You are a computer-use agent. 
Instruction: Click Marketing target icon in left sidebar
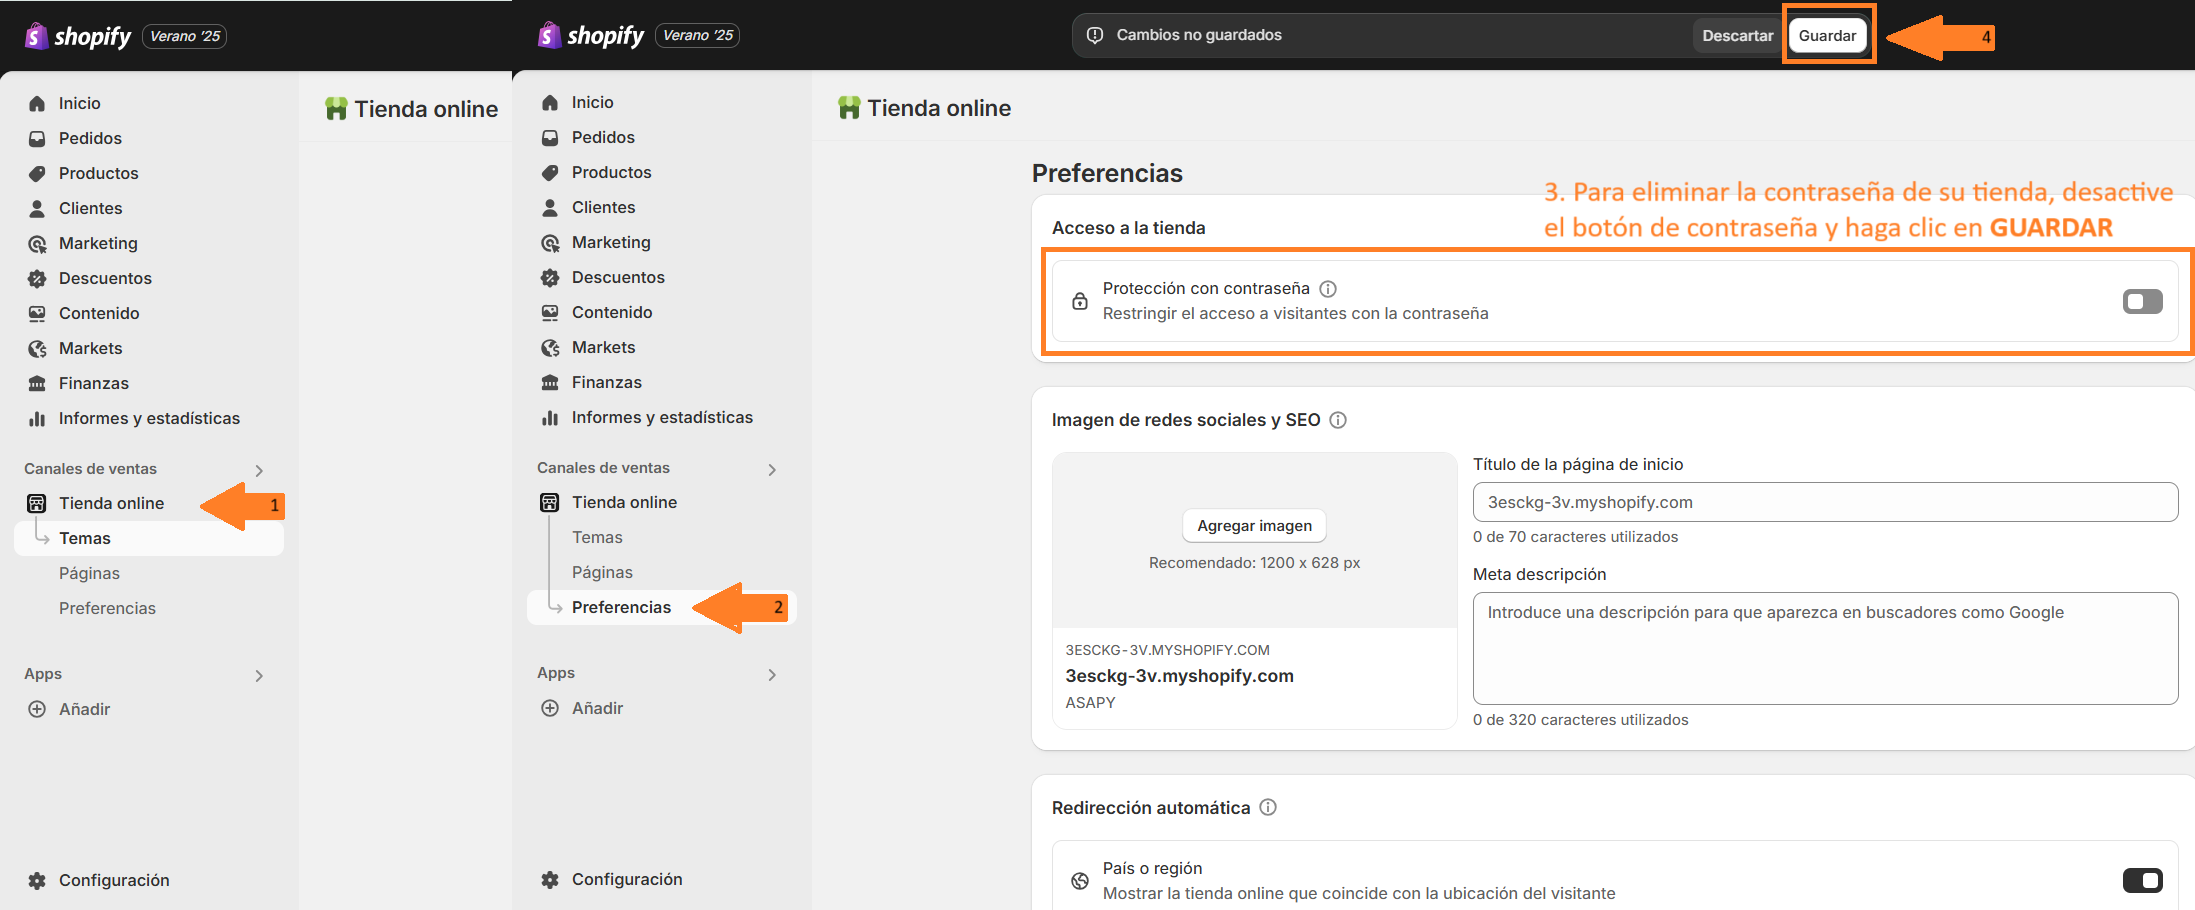click(x=37, y=243)
